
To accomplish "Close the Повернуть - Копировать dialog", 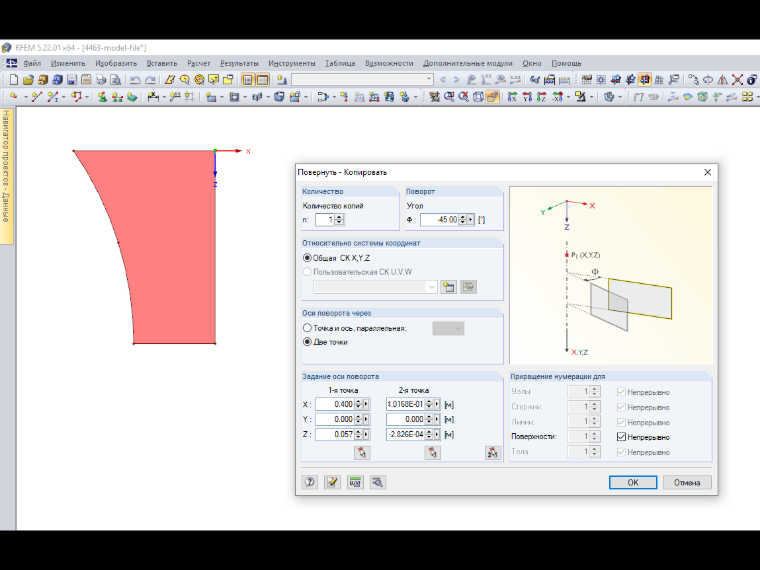I will click(708, 172).
